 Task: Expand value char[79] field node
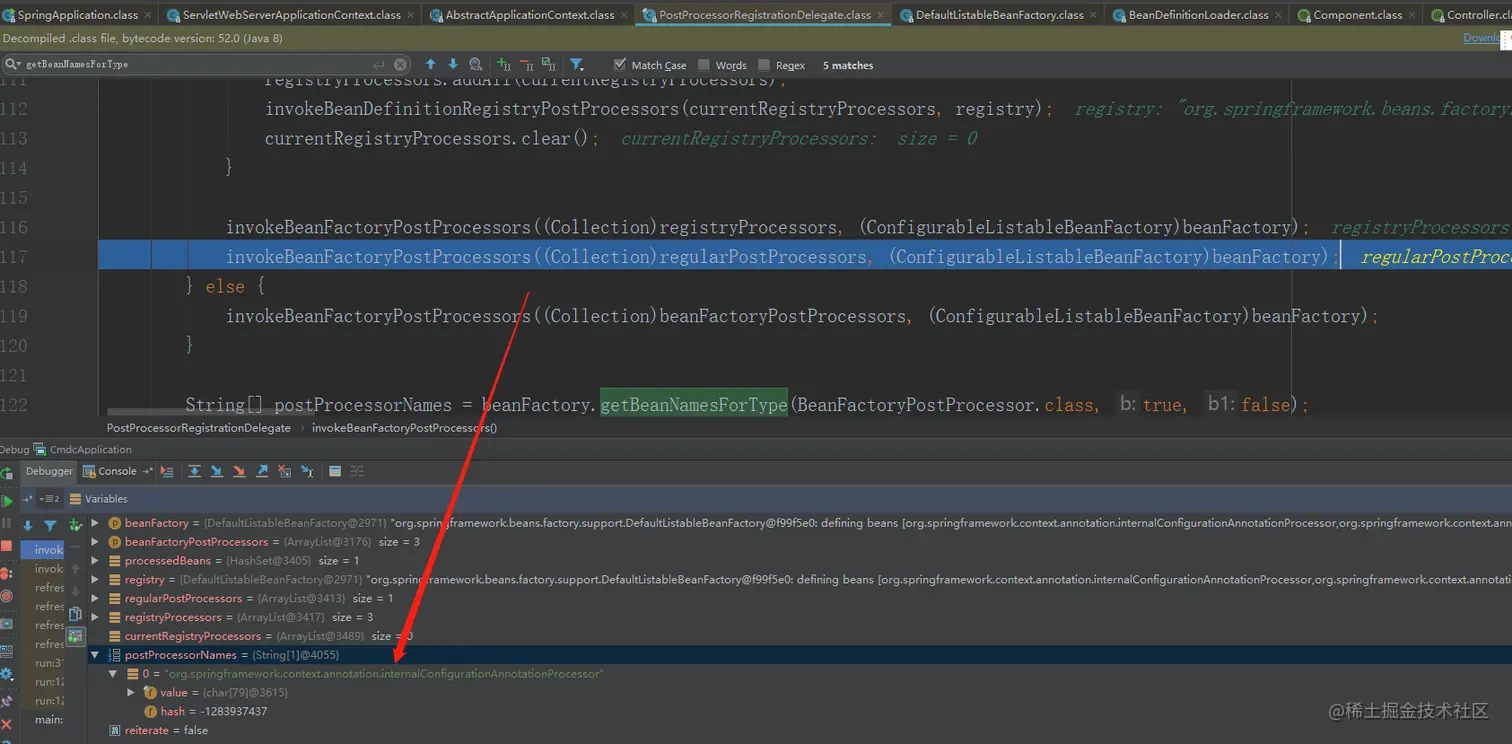click(131, 692)
